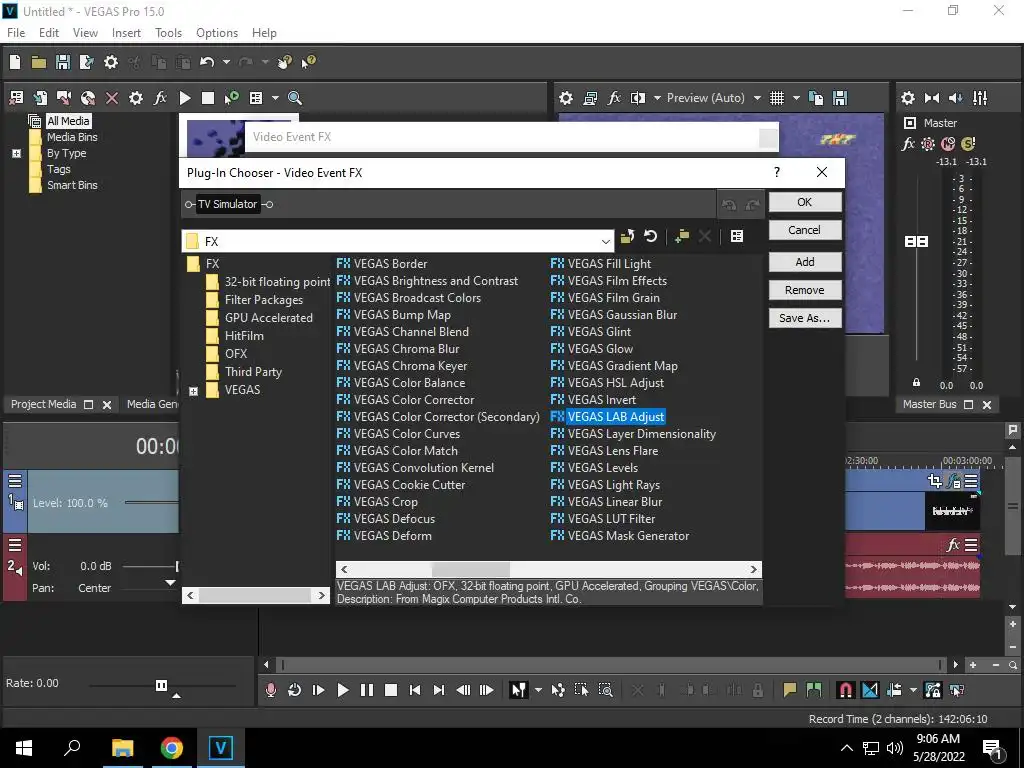Switch to Media Generators tab
The height and width of the screenshot is (768, 1024).
[152, 404]
